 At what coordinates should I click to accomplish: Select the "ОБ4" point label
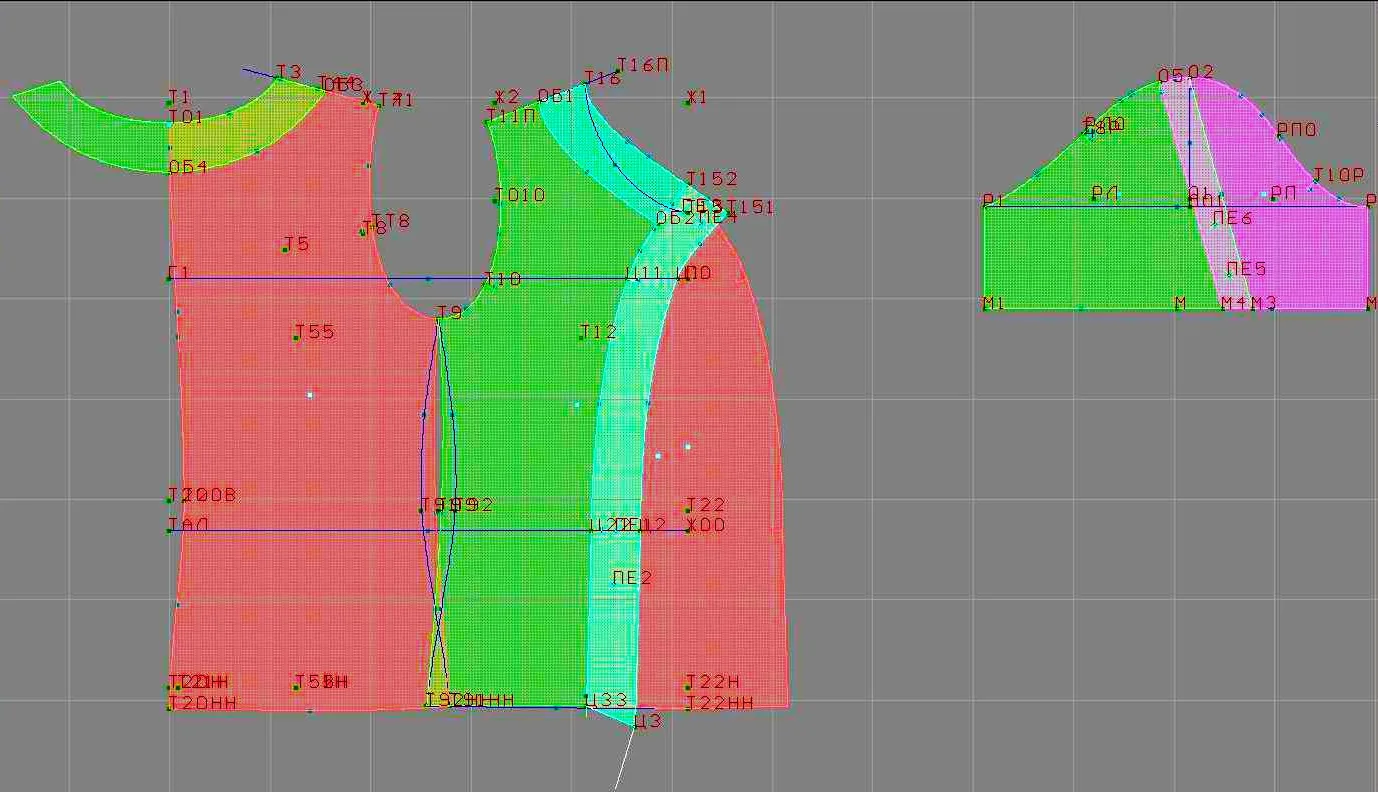[x=188, y=167]
